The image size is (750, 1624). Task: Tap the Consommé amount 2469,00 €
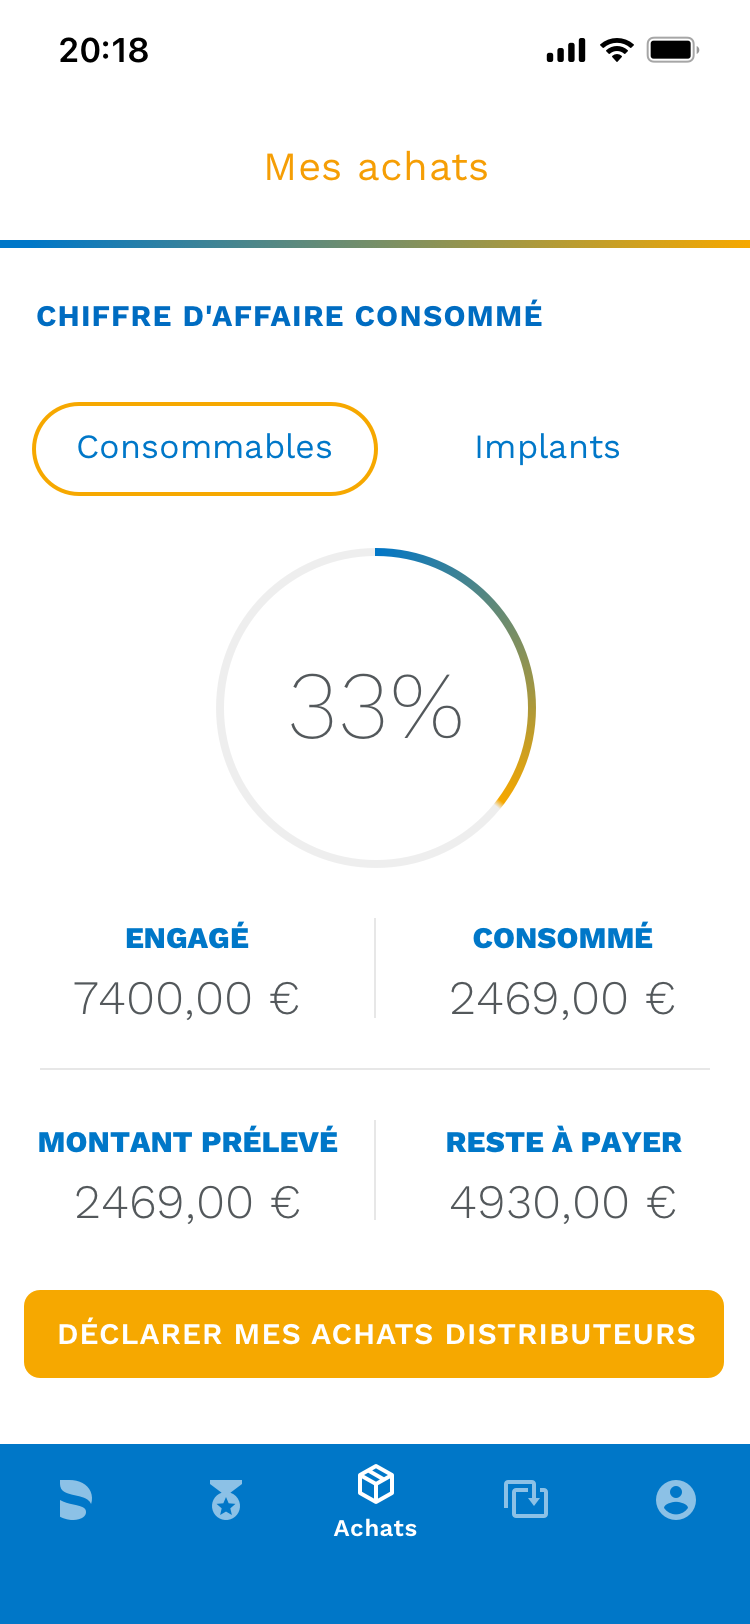click(x=563, y=999)
